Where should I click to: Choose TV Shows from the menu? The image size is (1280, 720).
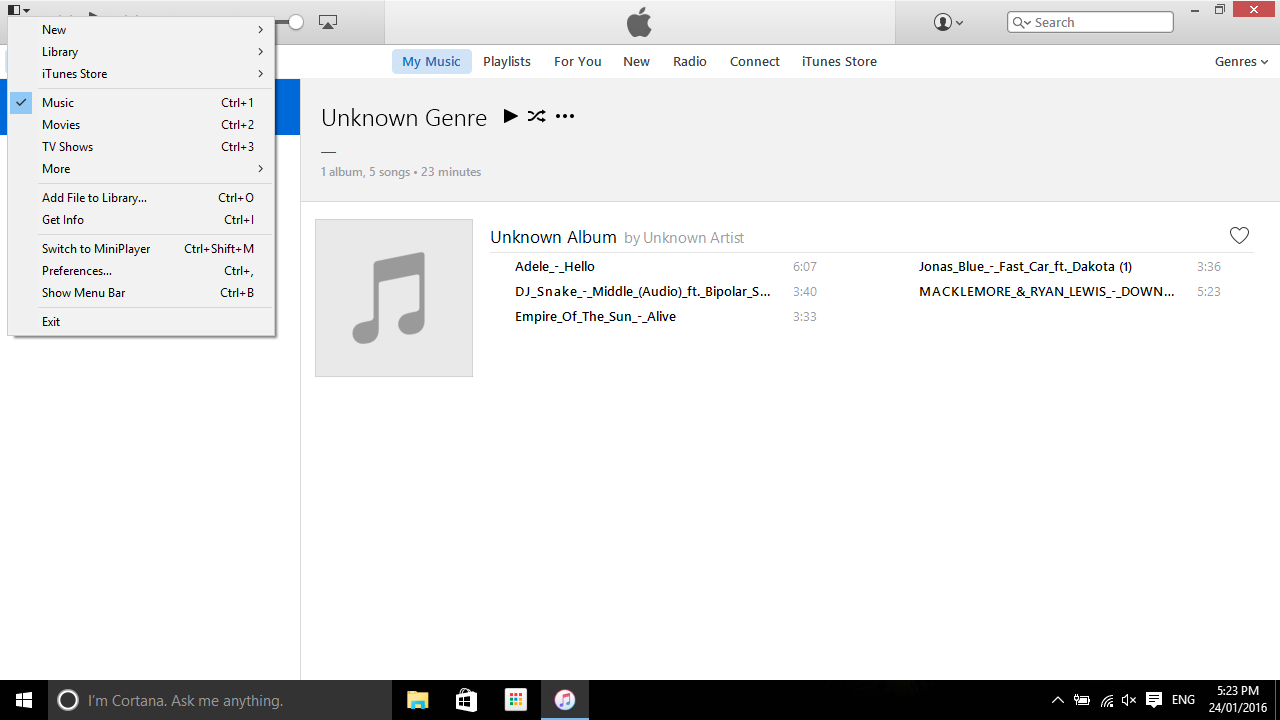(x=141, y=147)
